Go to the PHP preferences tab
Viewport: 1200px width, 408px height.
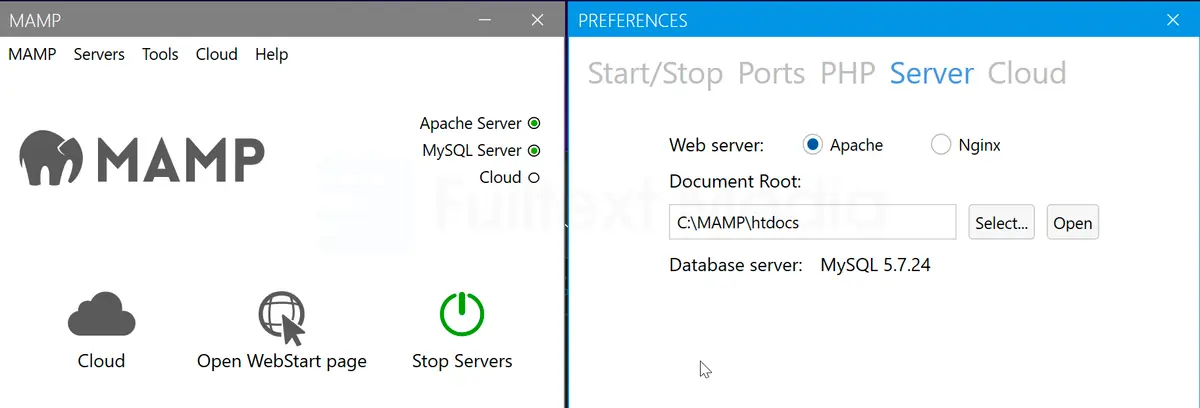point(848,73)
